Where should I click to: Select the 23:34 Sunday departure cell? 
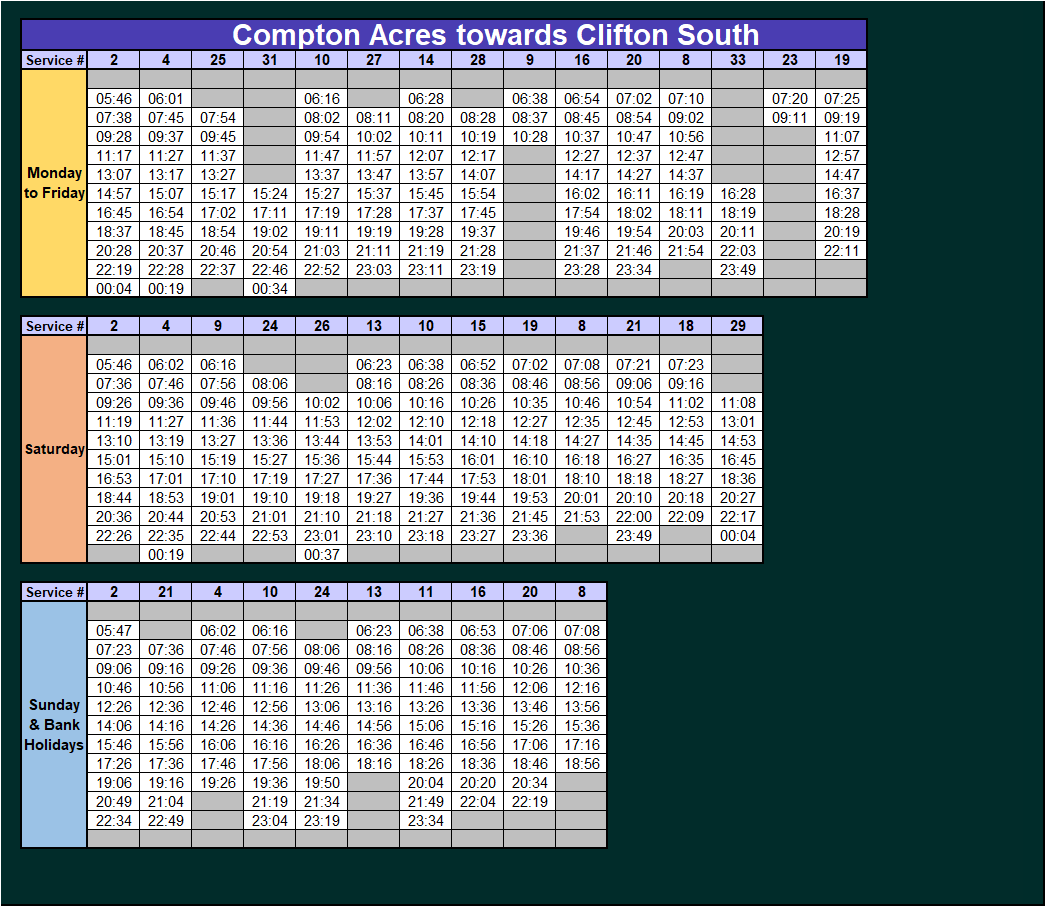[x=426, y=821]
